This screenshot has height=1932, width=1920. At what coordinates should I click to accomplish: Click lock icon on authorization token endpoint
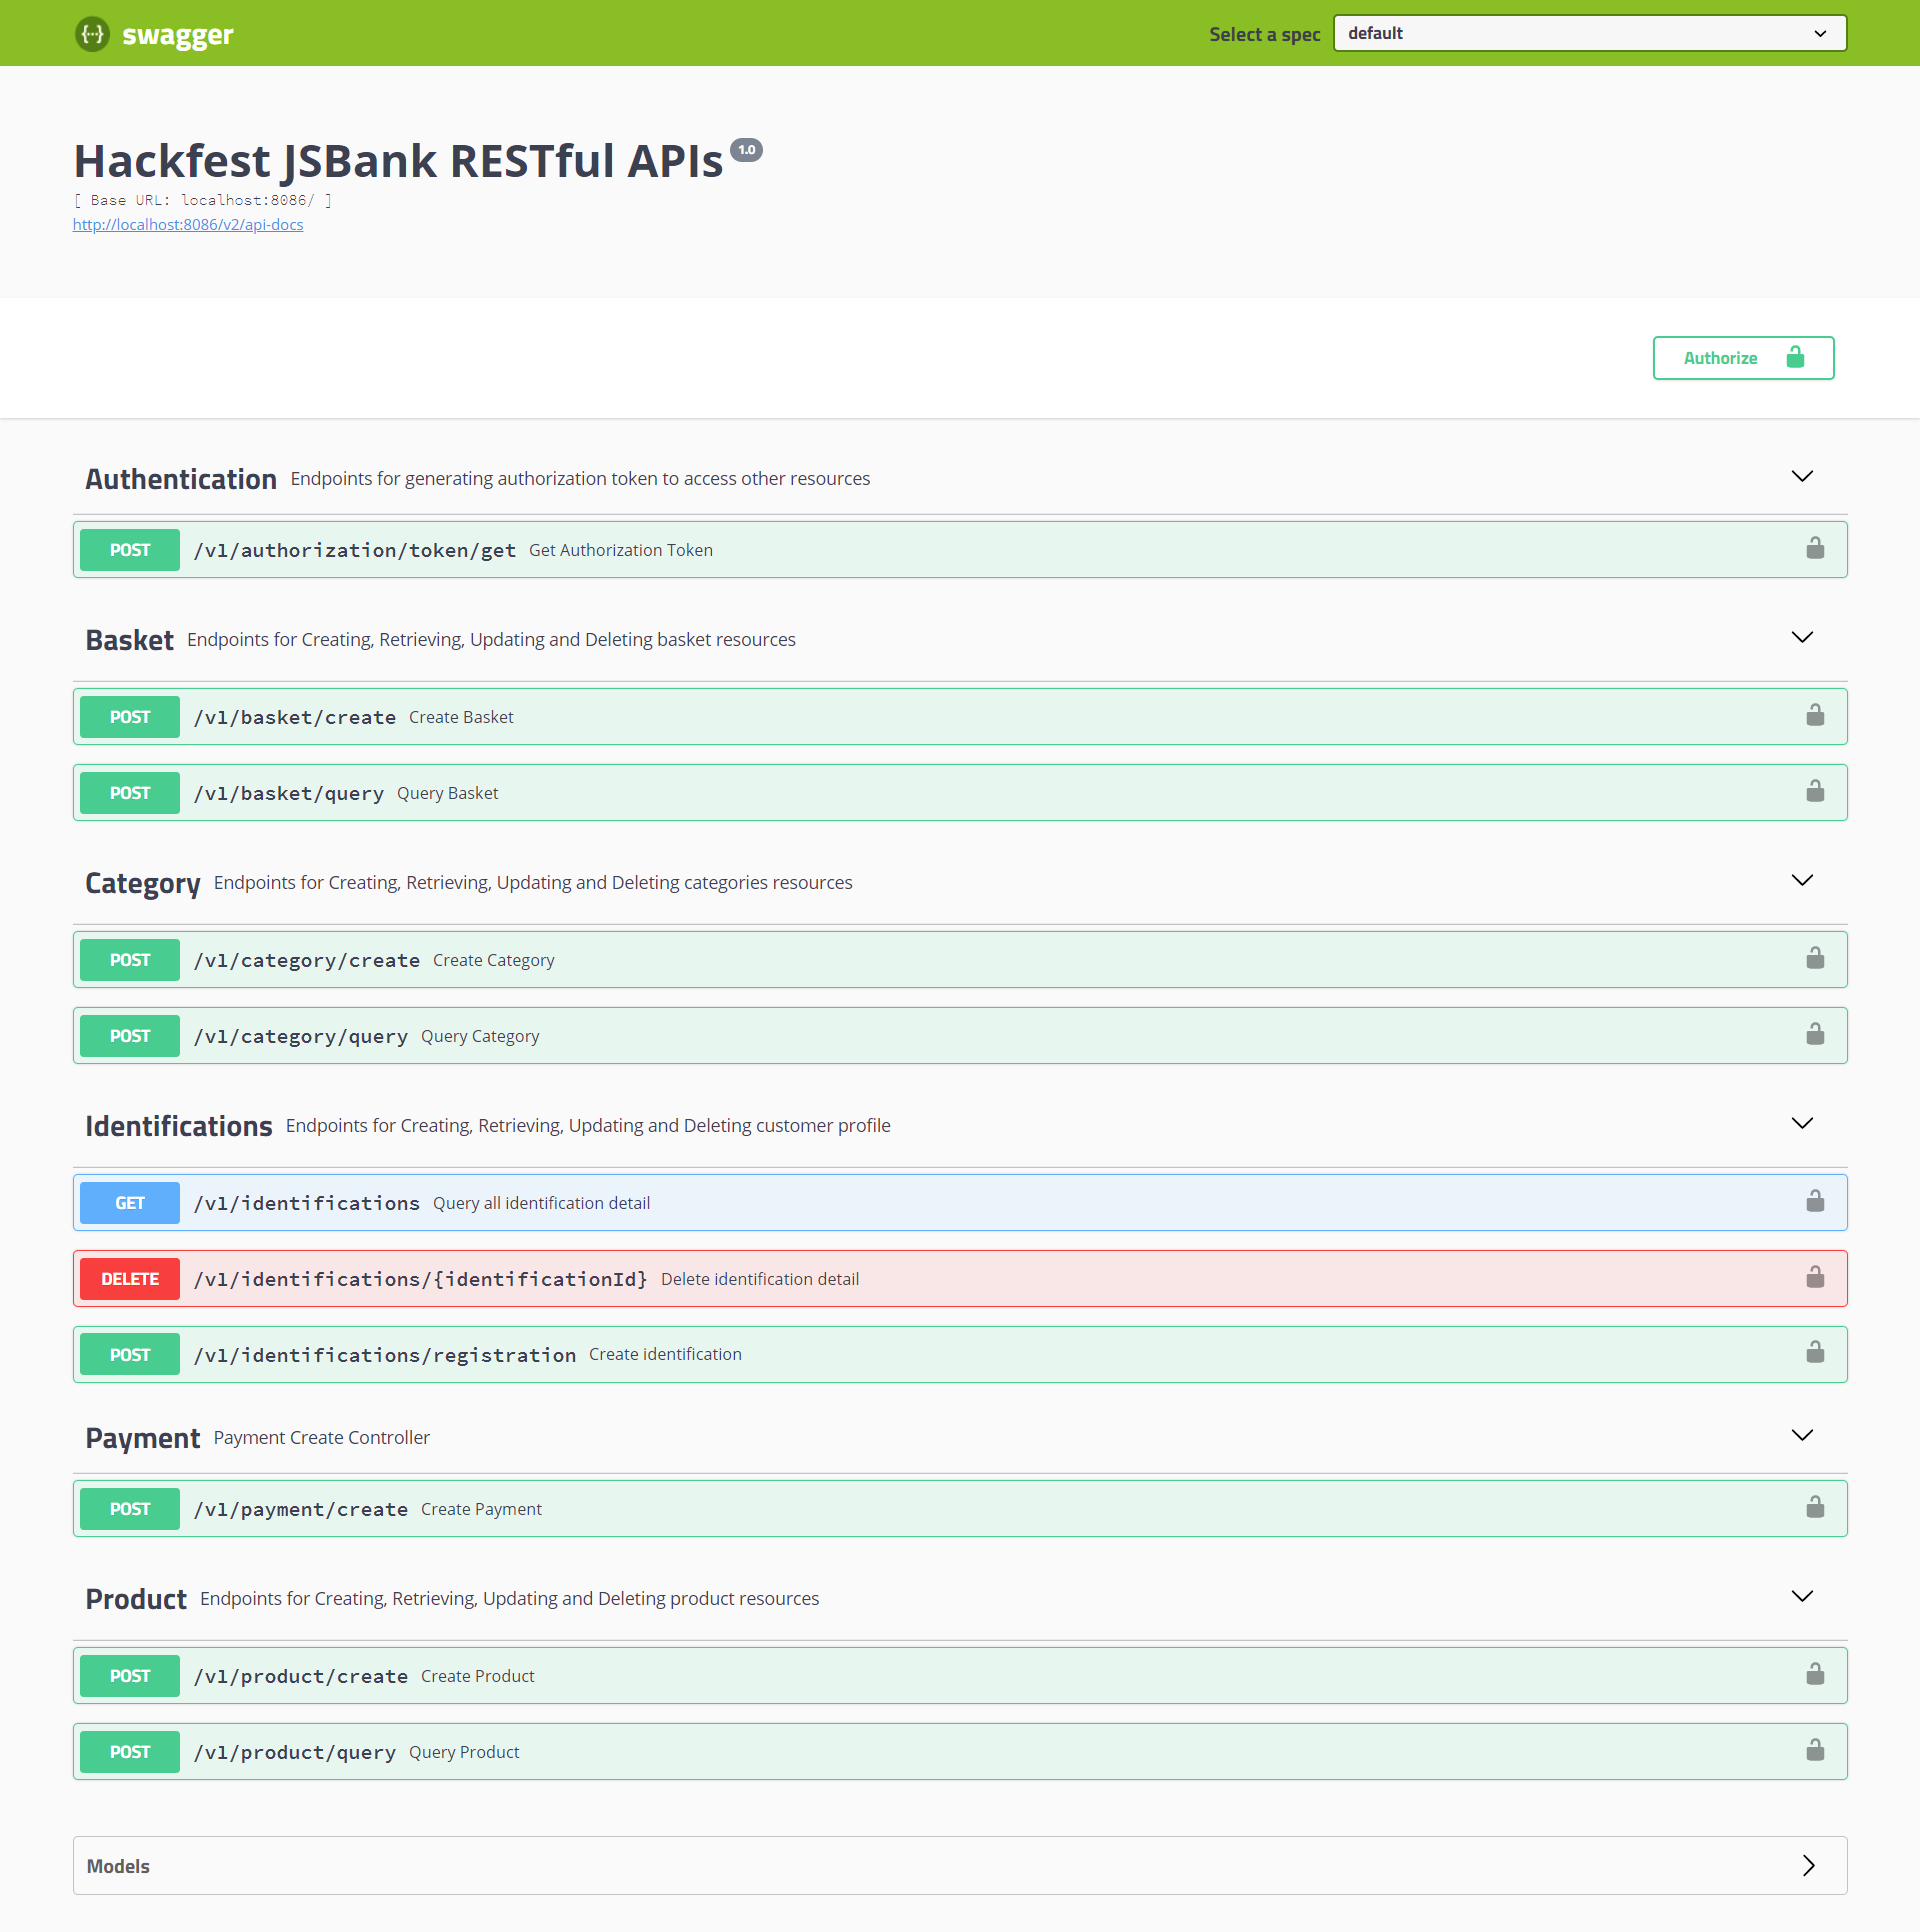coord(1815,549)
